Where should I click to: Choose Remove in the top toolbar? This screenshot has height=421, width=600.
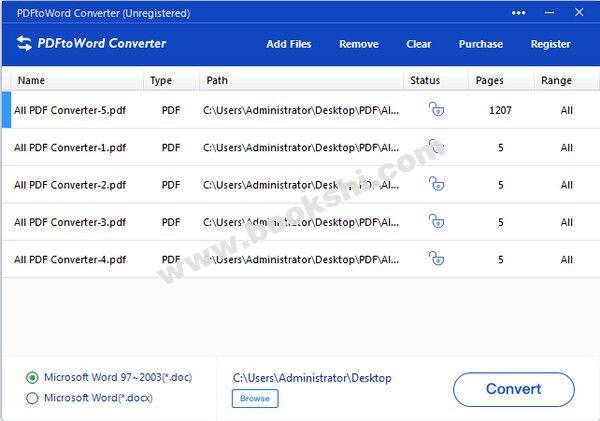359,44
